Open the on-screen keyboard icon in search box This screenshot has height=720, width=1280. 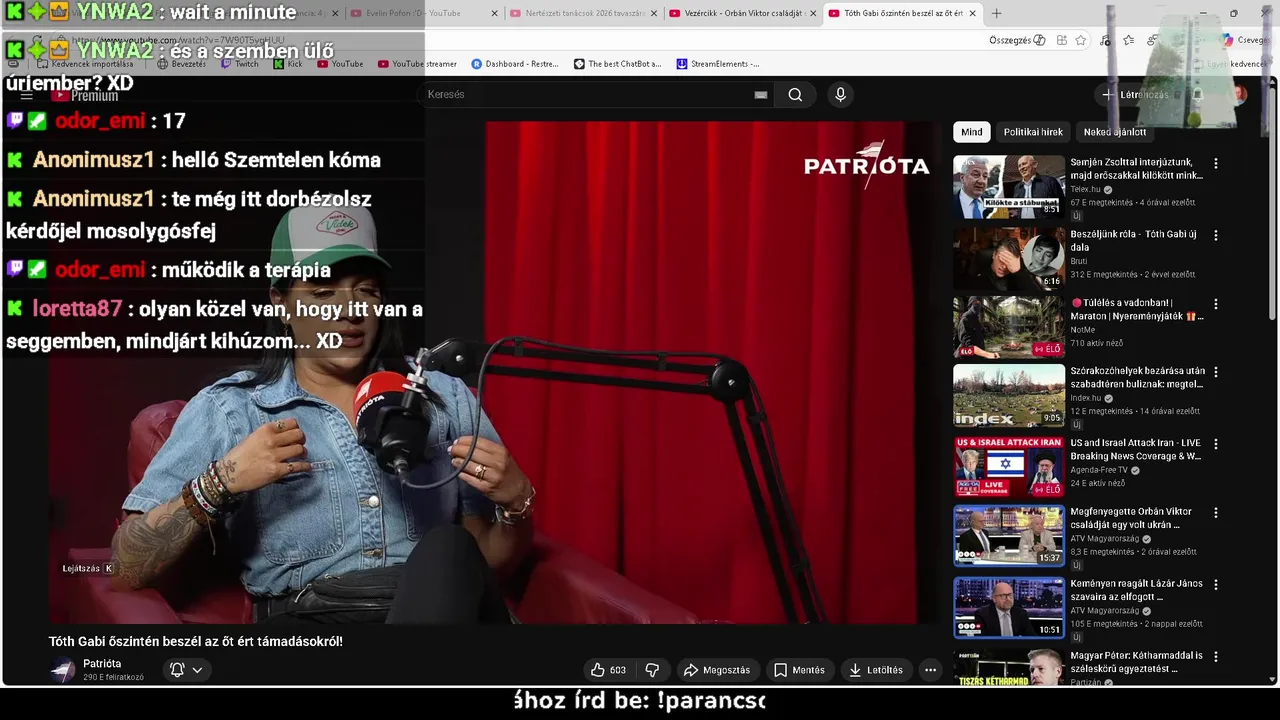(761, 94)
